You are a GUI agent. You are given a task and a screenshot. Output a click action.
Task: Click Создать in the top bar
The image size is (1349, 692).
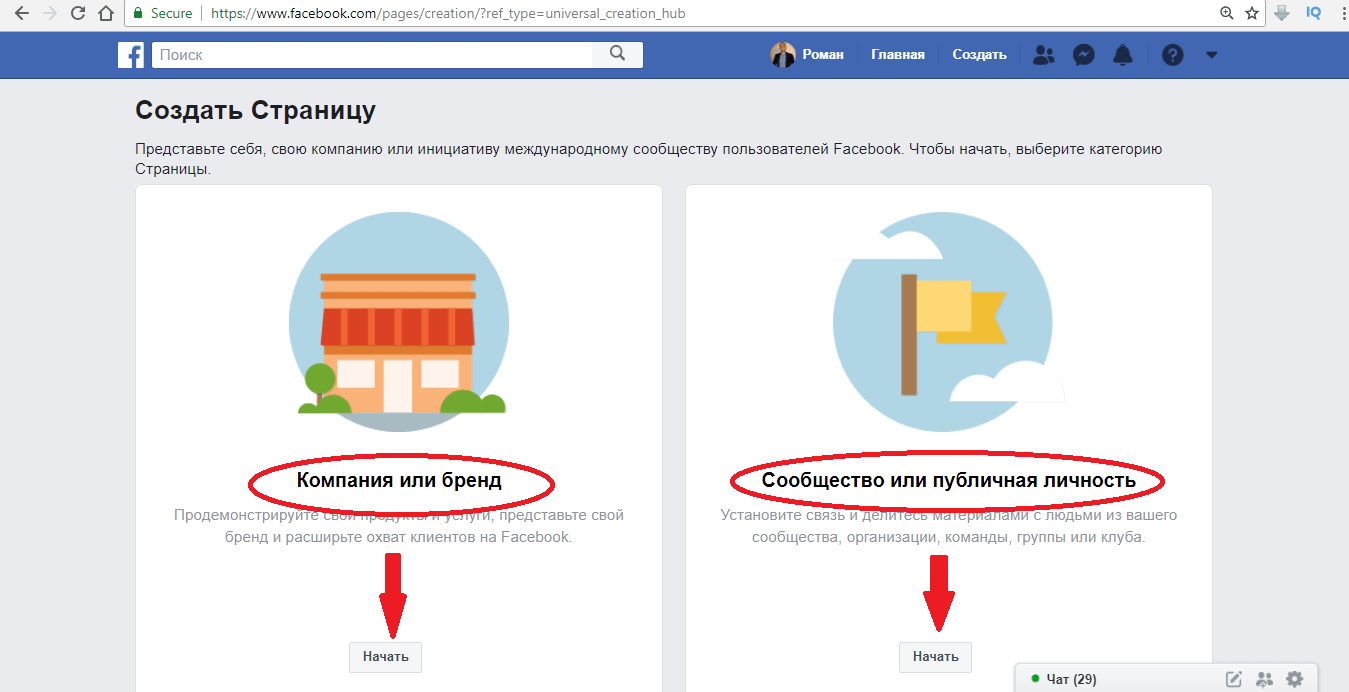pos(979,55)
